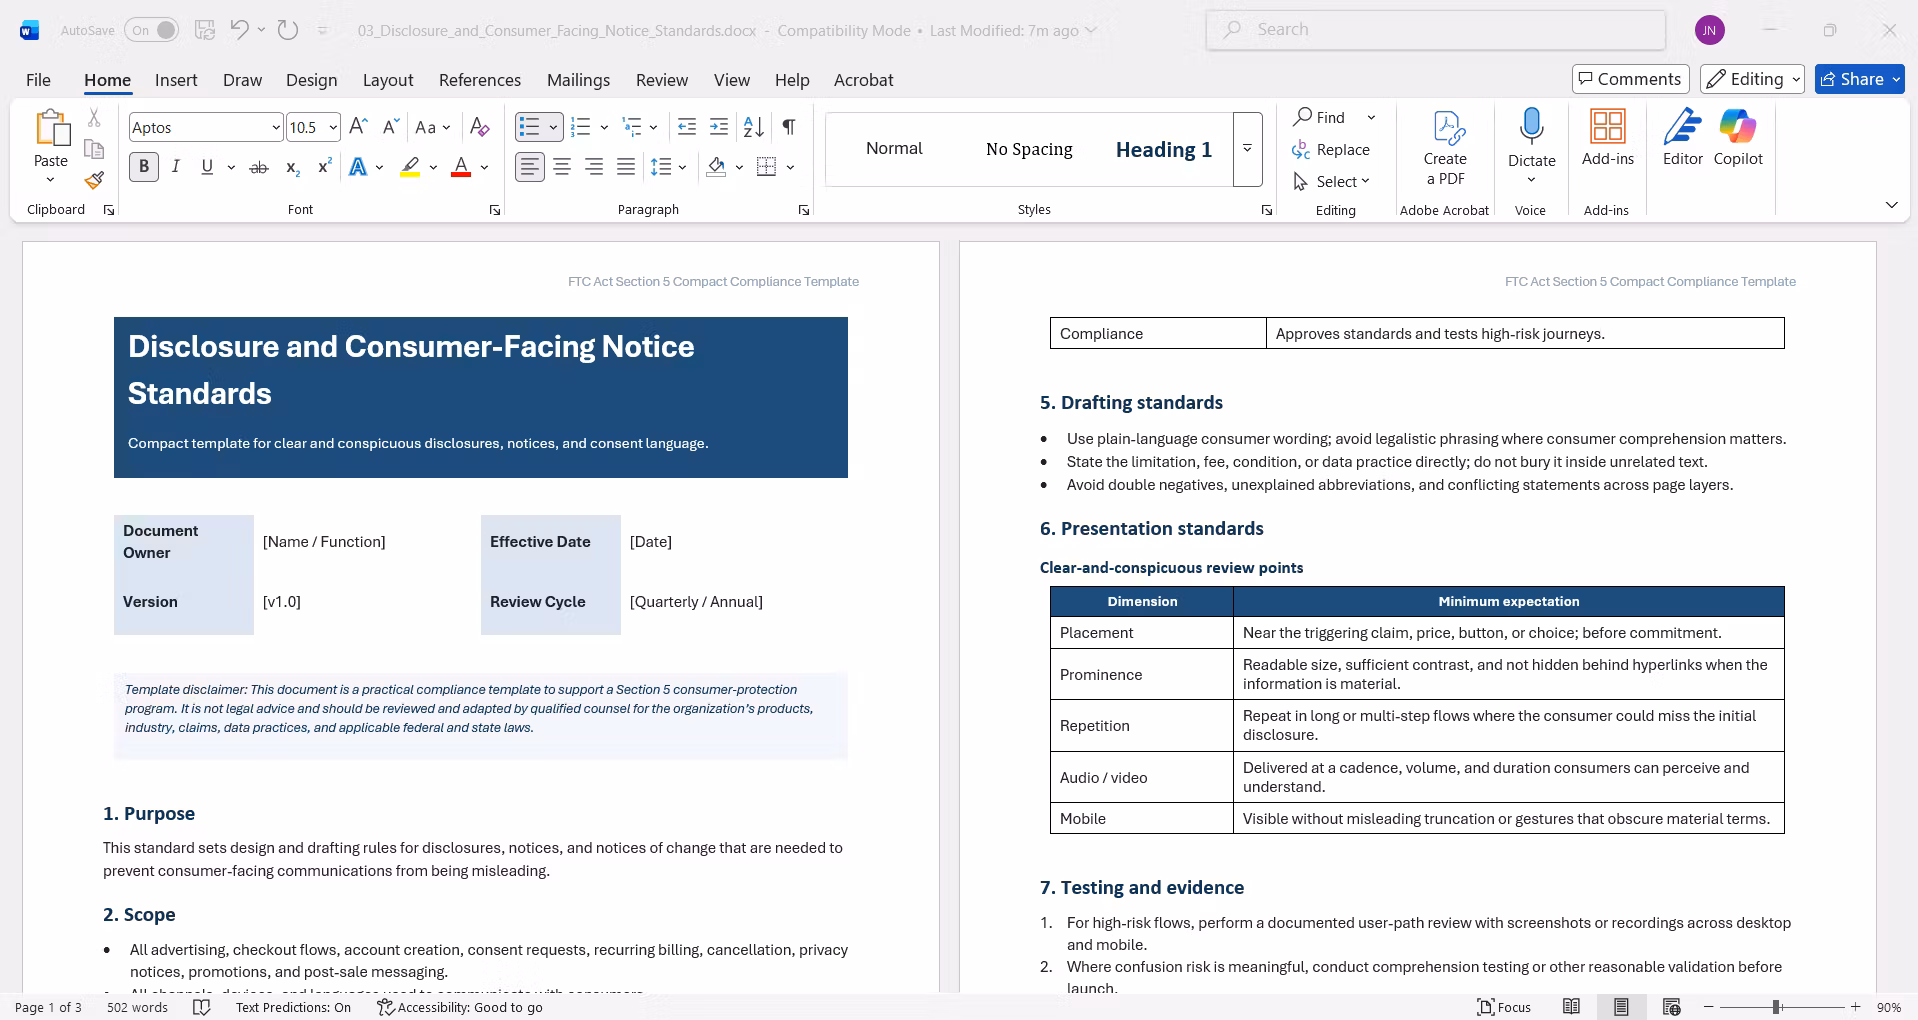Apply strikethrough formatting icon

[259, 167]
